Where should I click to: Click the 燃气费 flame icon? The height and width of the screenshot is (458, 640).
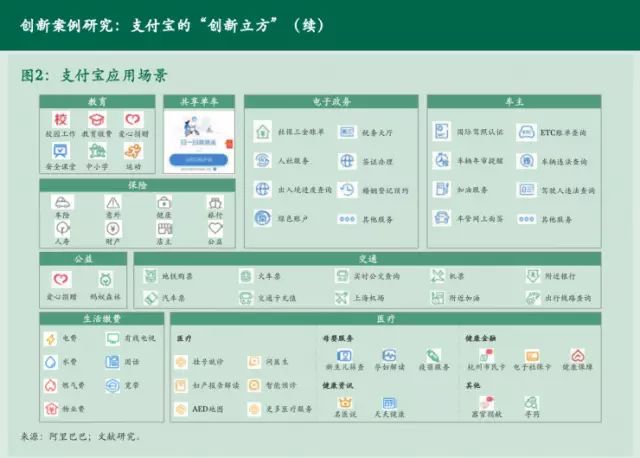[x=51, y=385]
